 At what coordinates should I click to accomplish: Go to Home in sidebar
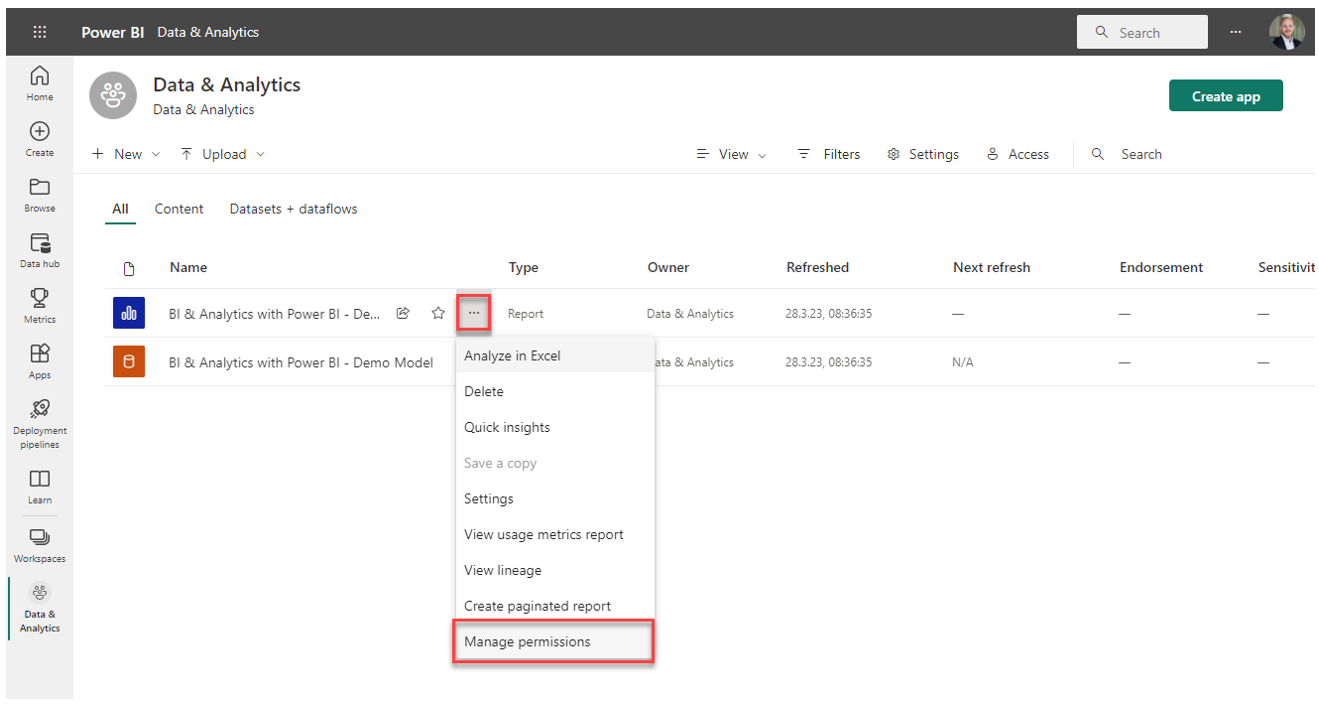tap(40, 84)
